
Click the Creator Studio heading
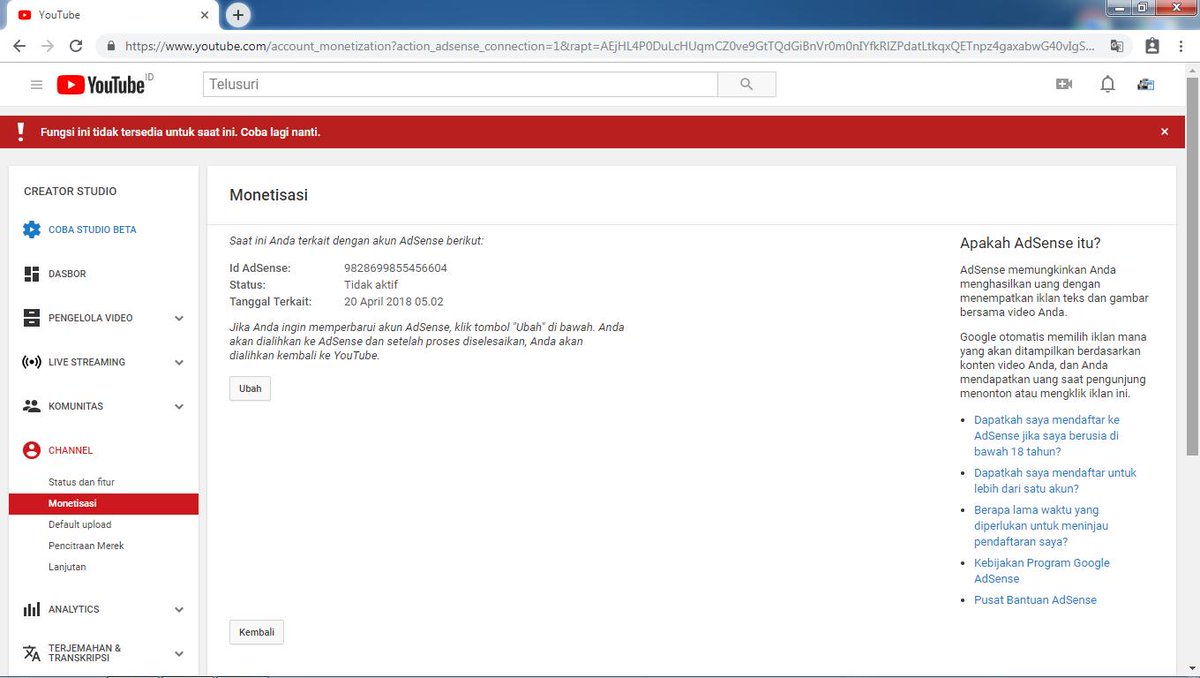[x=70, y=191]
